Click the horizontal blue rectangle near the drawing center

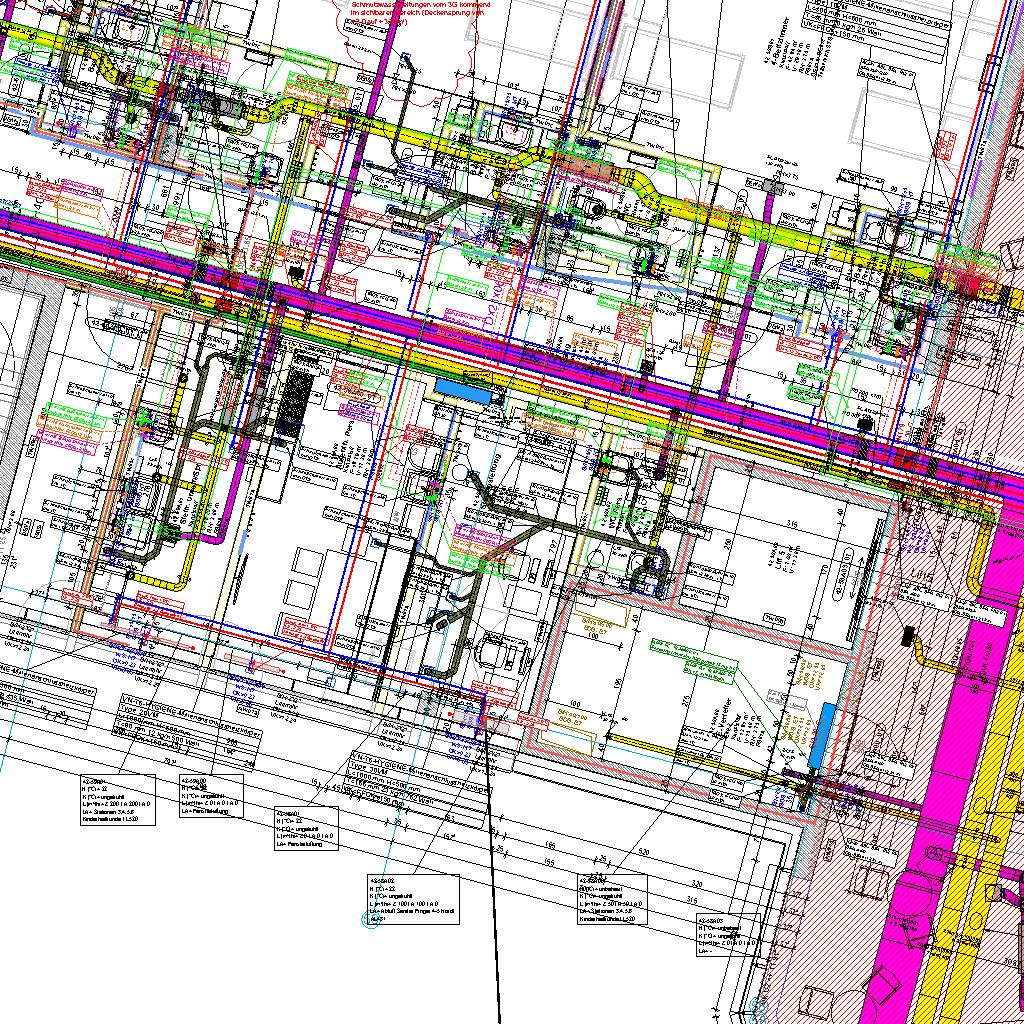tap(463, 390)
